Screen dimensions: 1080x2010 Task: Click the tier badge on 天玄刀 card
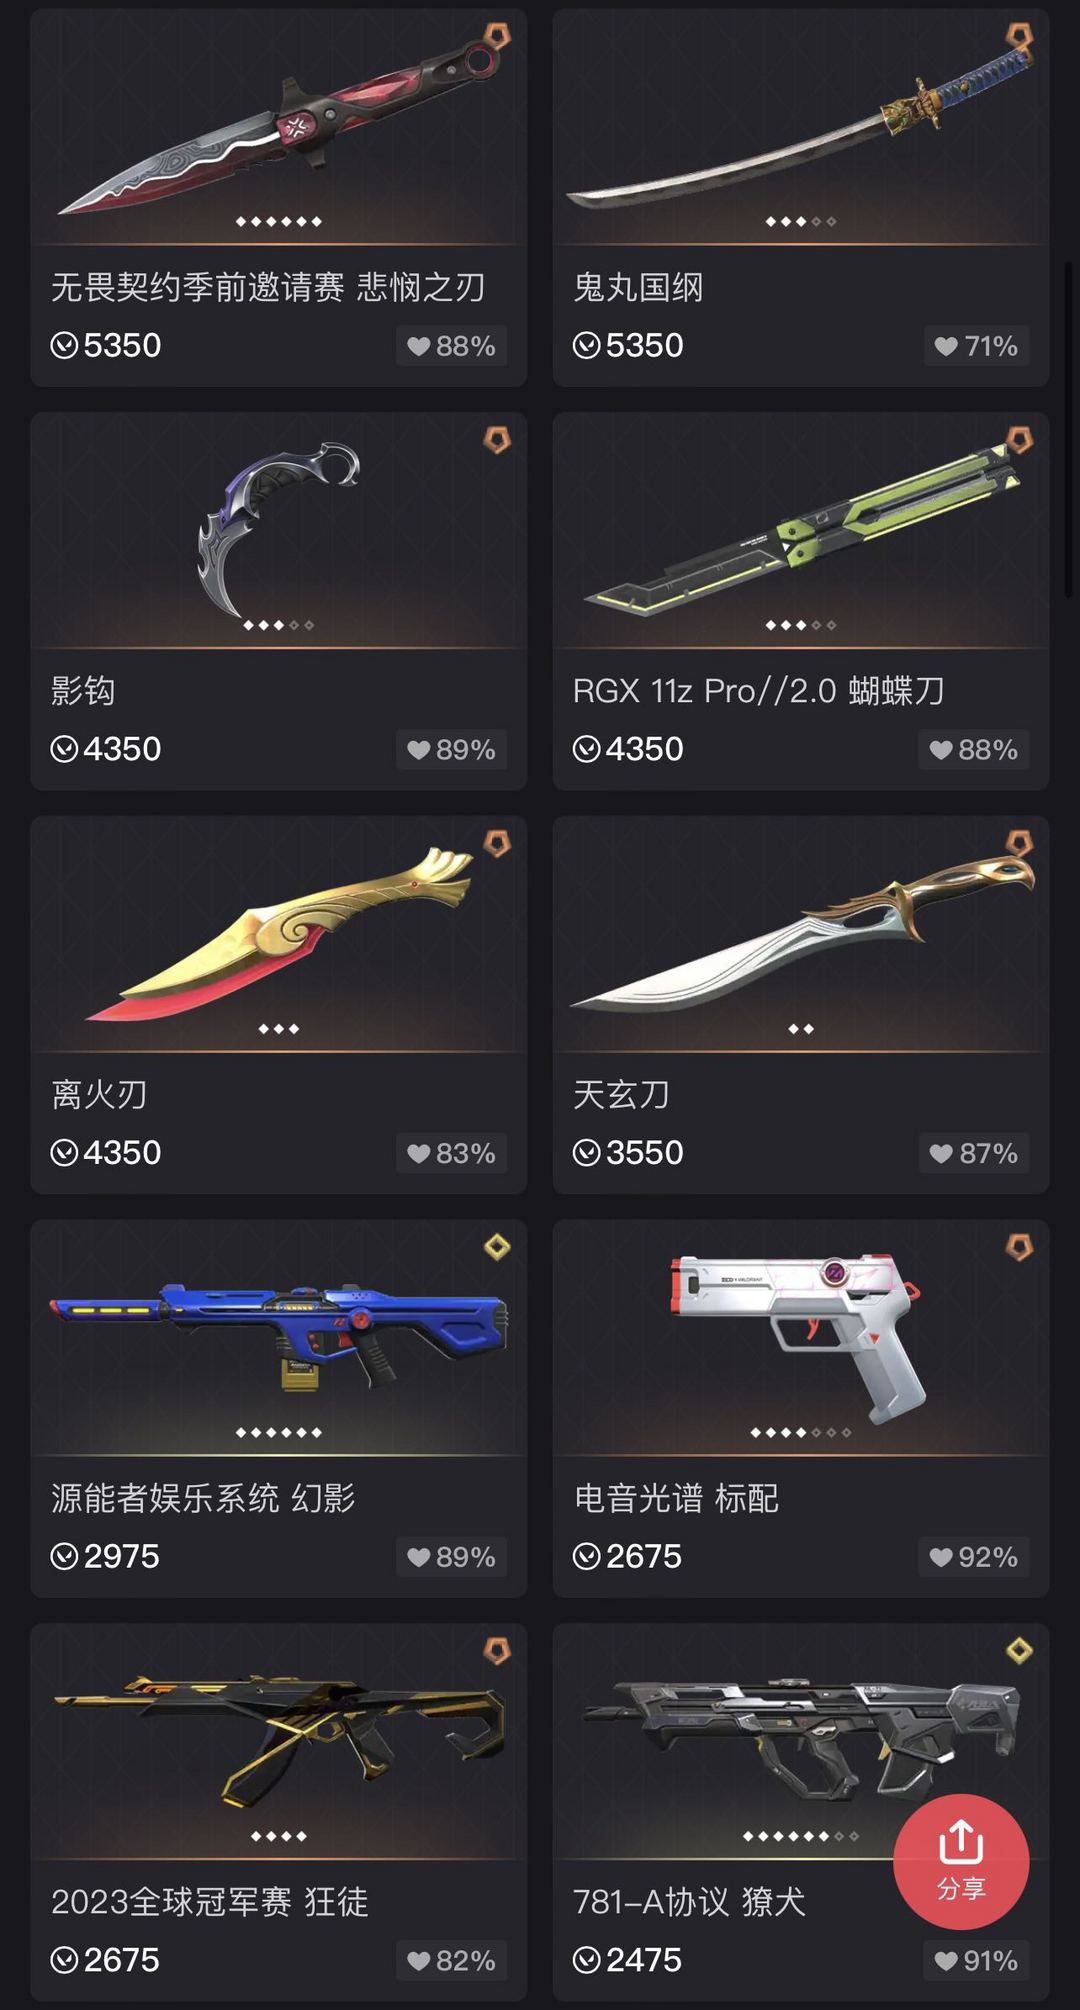[1019, 843]
